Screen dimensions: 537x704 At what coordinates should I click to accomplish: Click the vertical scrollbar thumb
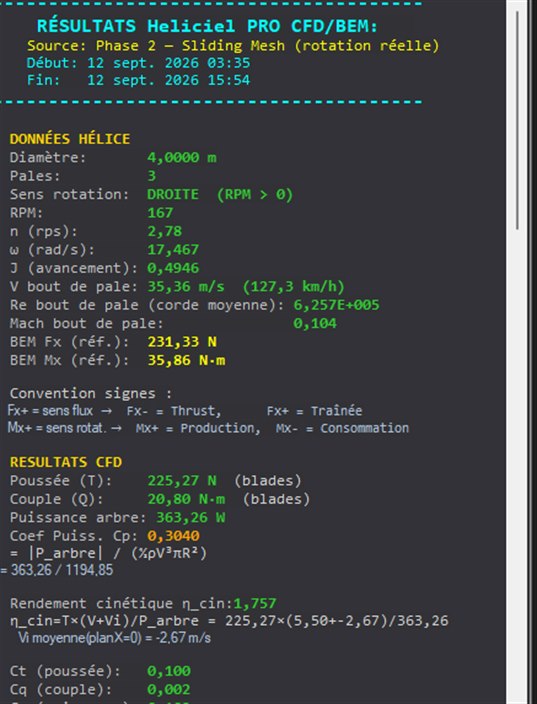(x=517, y=120)
